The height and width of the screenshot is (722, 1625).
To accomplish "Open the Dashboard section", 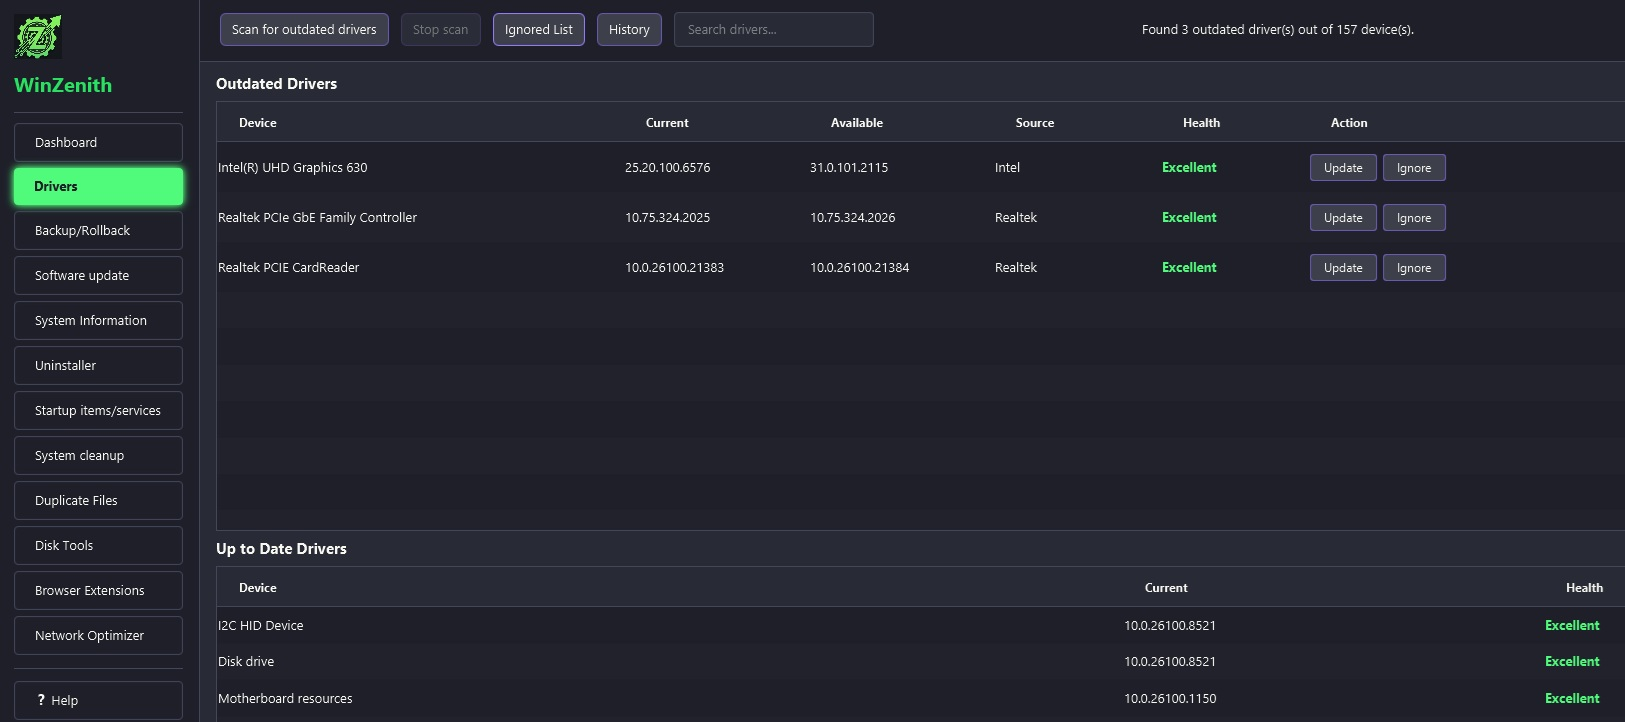I will (98, 142).
